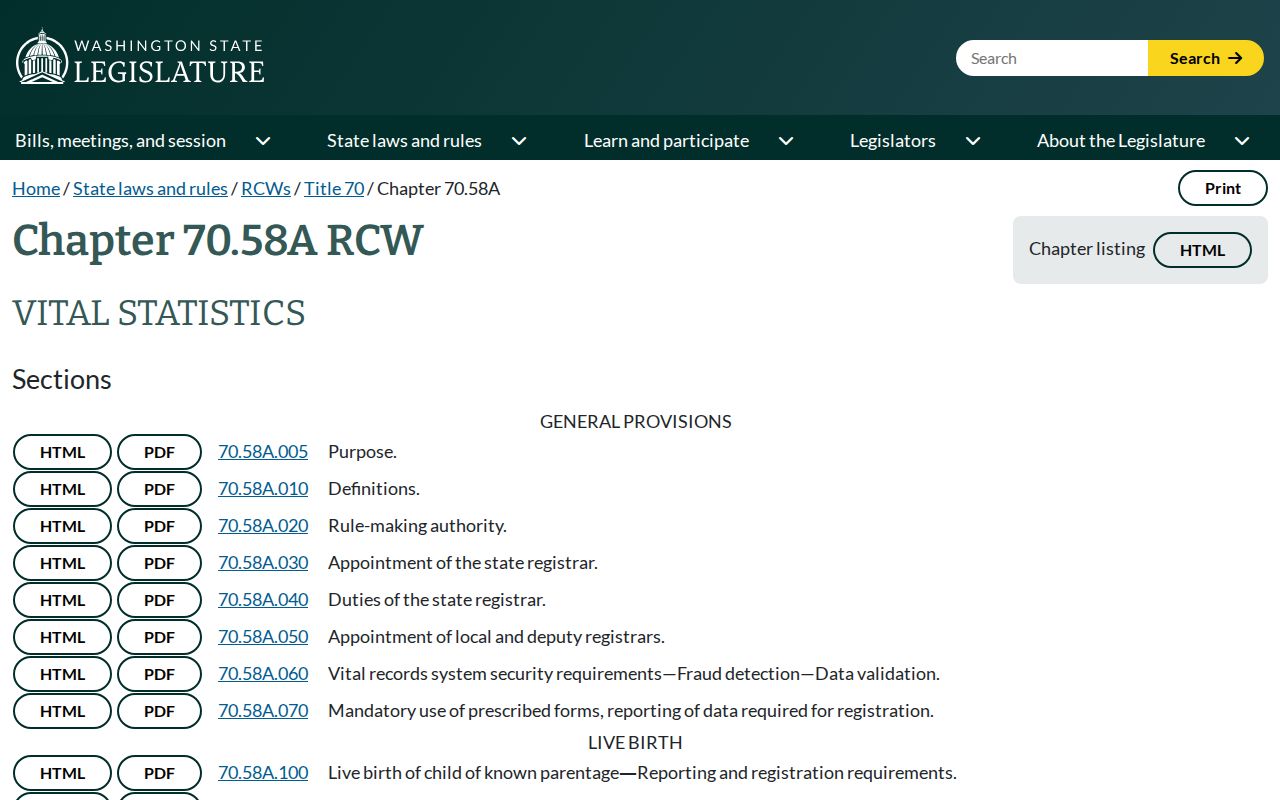The height and width of the screenshot is (800, 1280).
Task: Focus the Search input field
Action: (x=1052, y=58)
